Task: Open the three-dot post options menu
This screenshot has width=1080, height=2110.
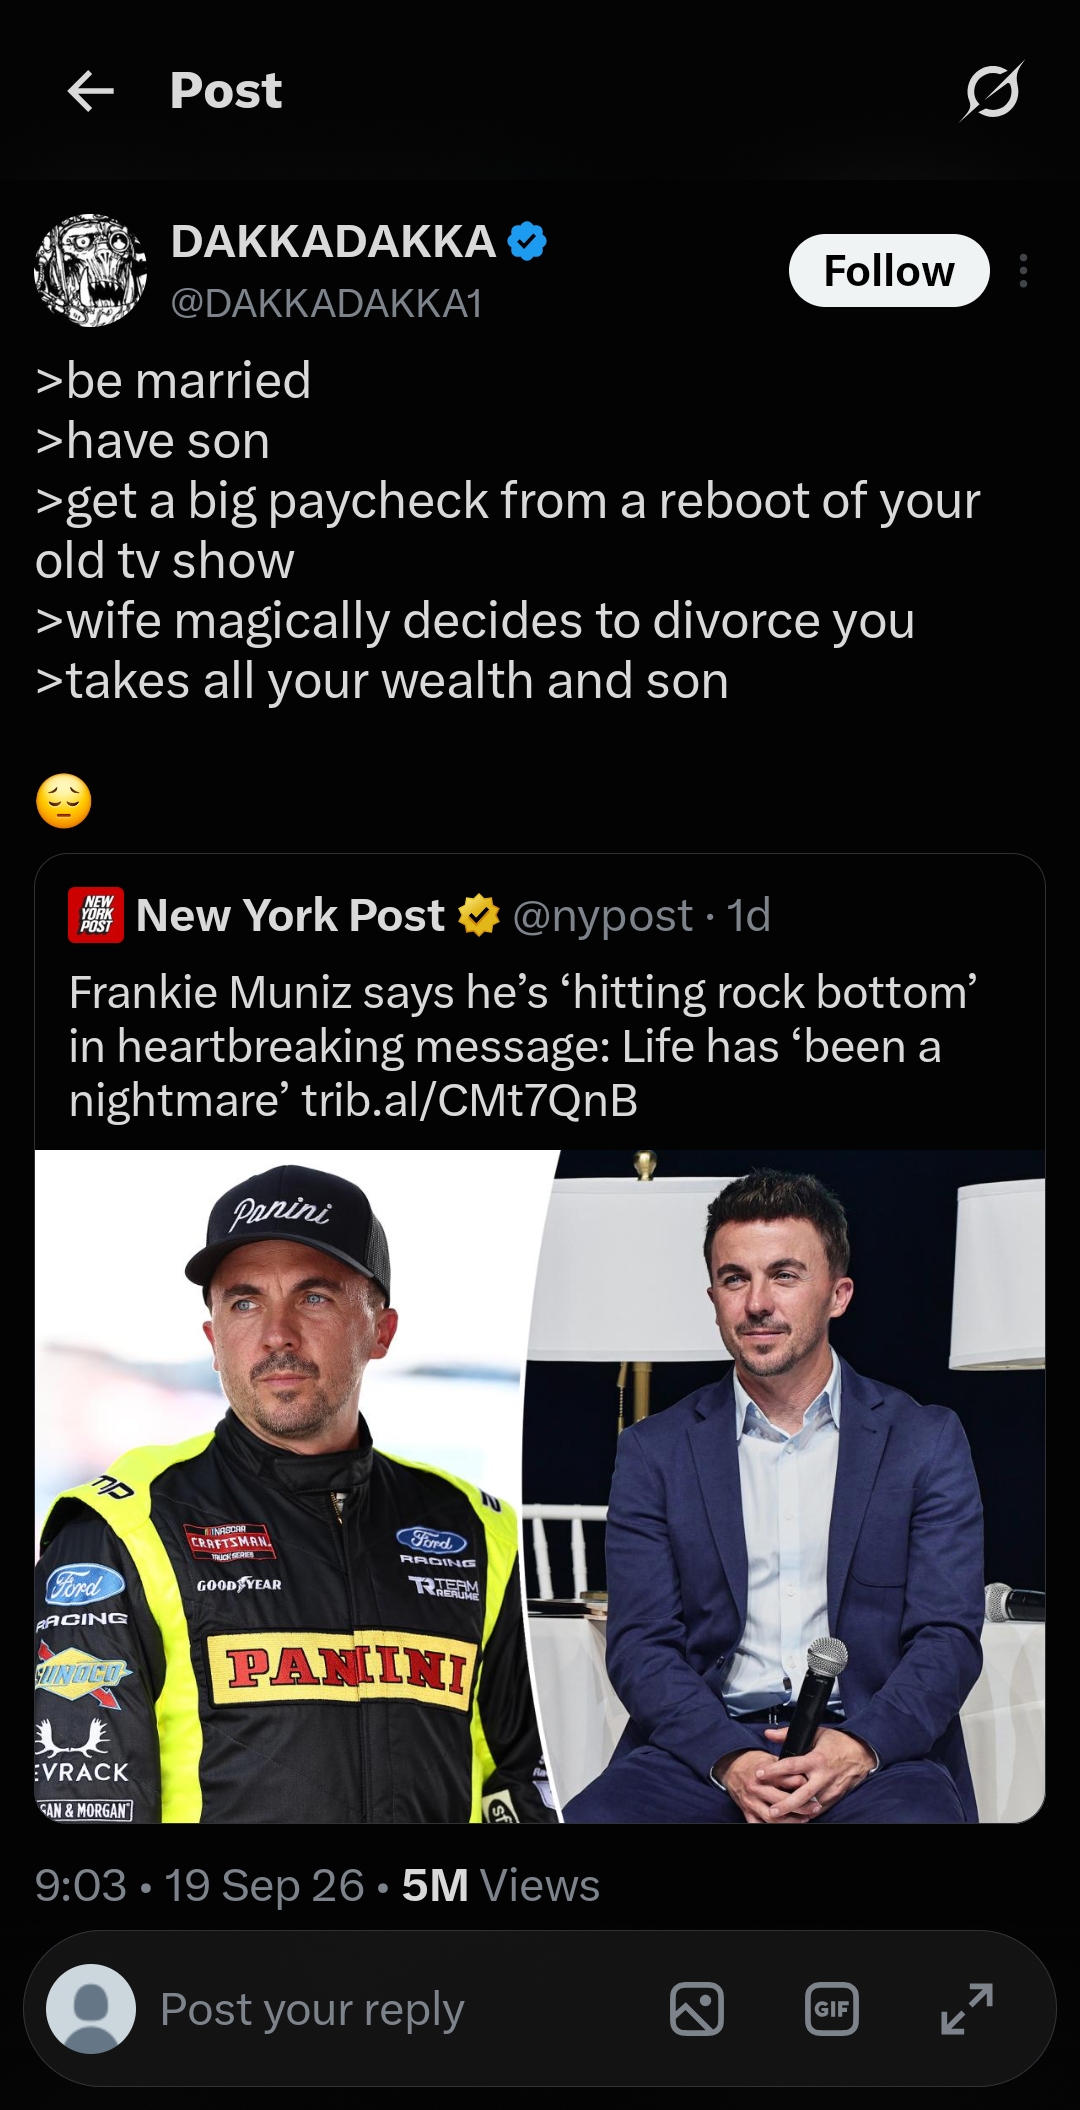Action: coord(1023,271)
